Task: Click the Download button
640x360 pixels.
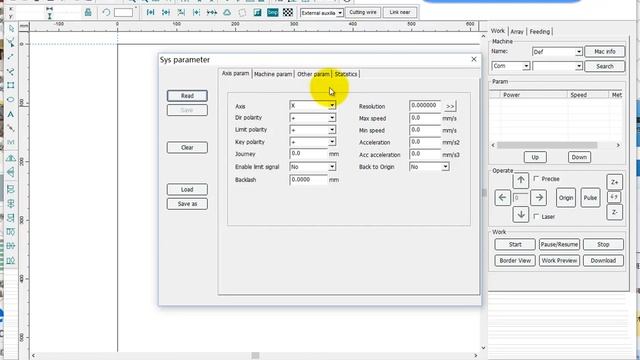Action: click(x=603, y=260)
